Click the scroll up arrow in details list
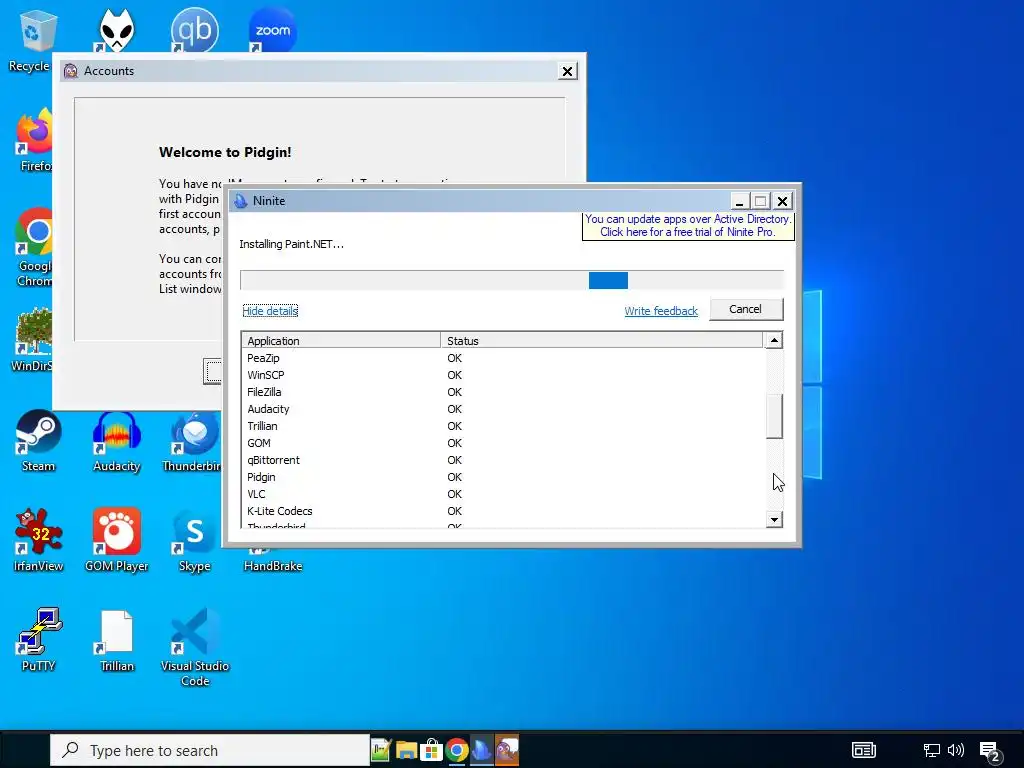 [774, 340]
